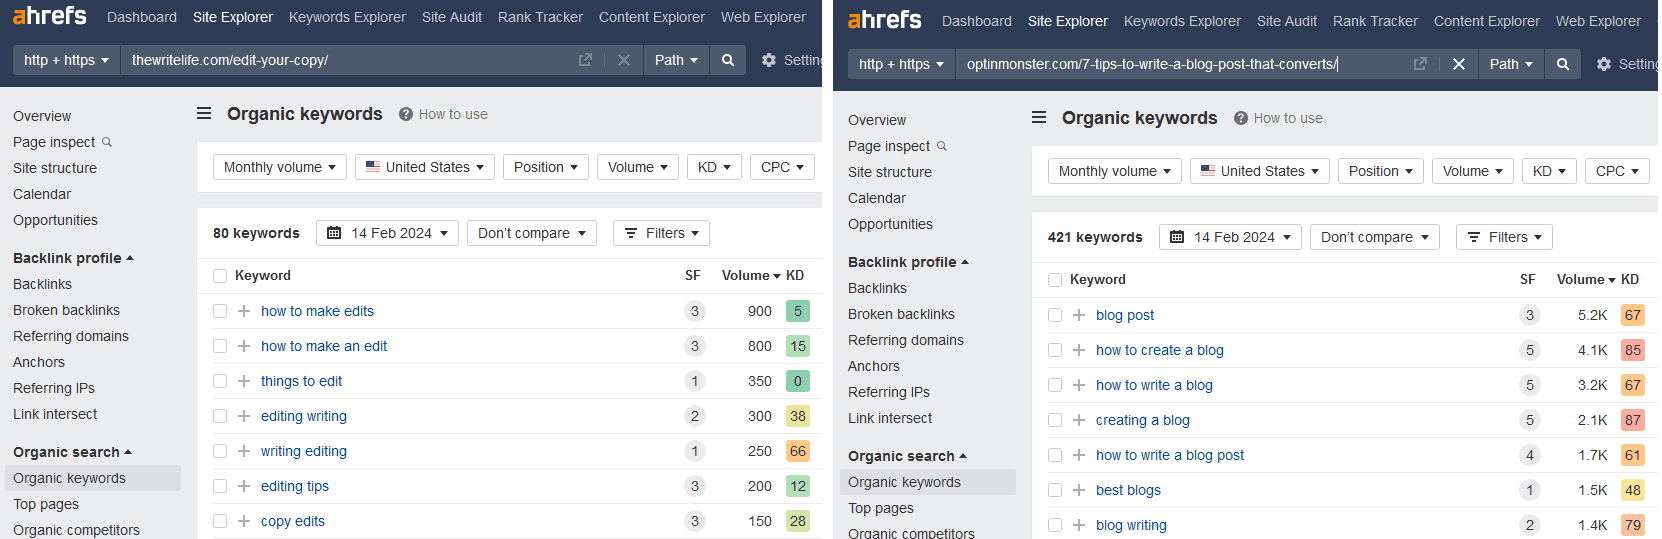Click plus icon next to 'creating a blog'
Viewport: 1662px width, 539px height.
coord(1079,420)
